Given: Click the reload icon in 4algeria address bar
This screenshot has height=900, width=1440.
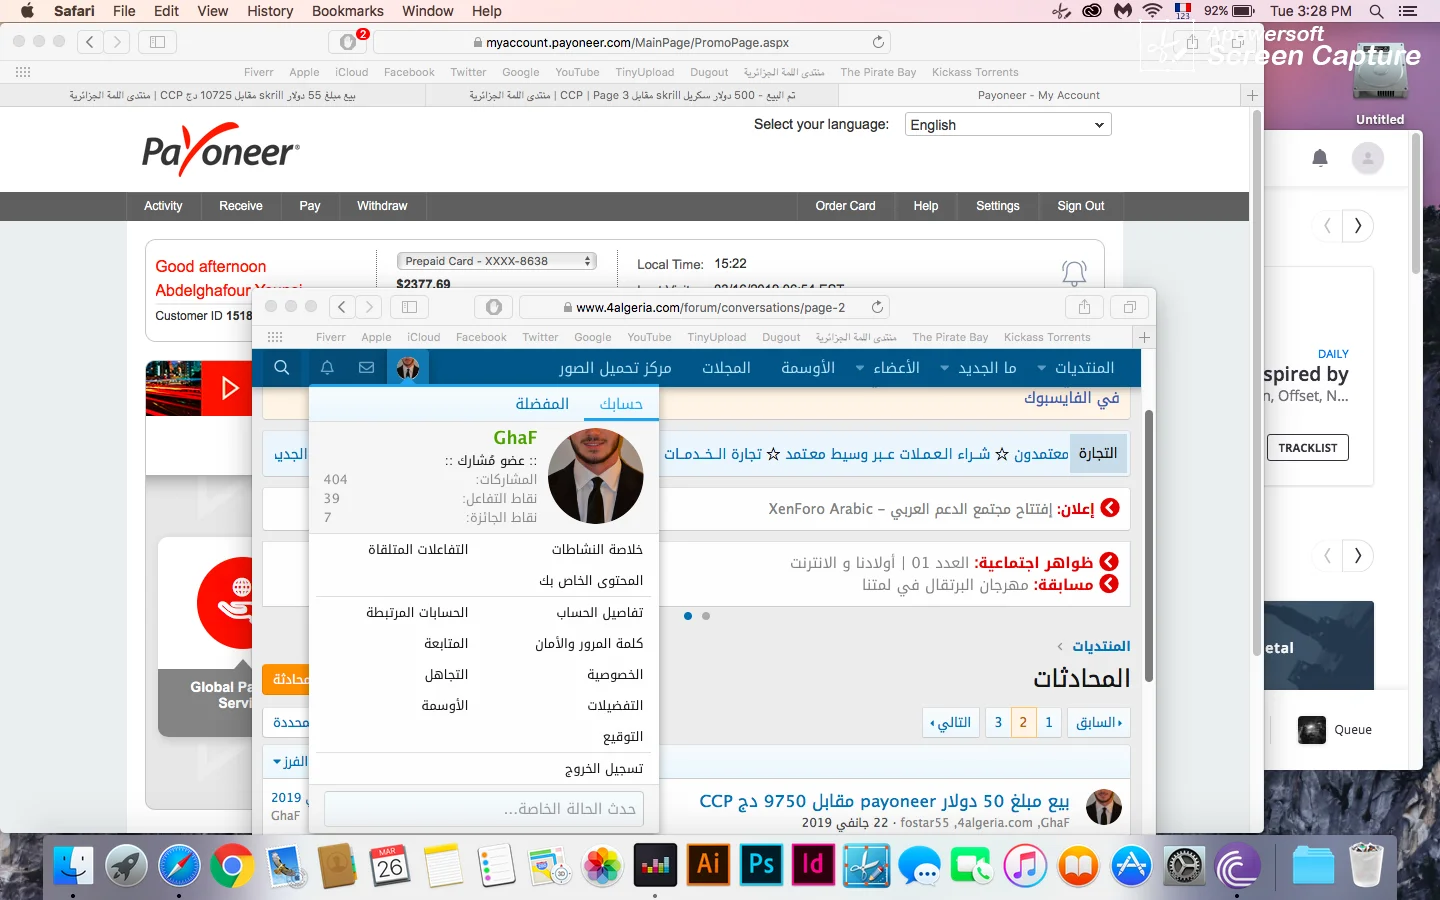Looking at the screenshot, I should 877,307.
